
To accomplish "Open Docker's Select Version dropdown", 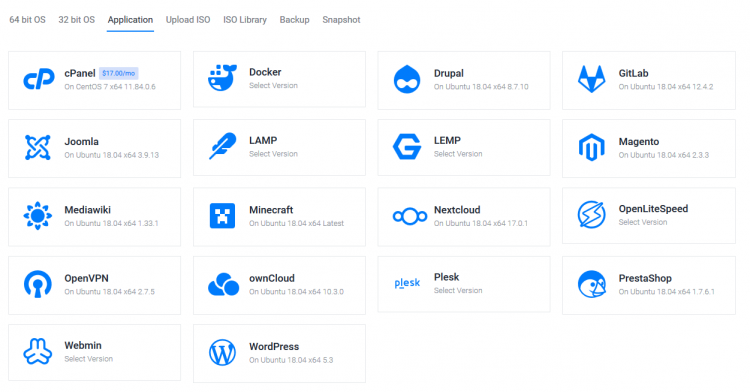I will coord(273,86).
